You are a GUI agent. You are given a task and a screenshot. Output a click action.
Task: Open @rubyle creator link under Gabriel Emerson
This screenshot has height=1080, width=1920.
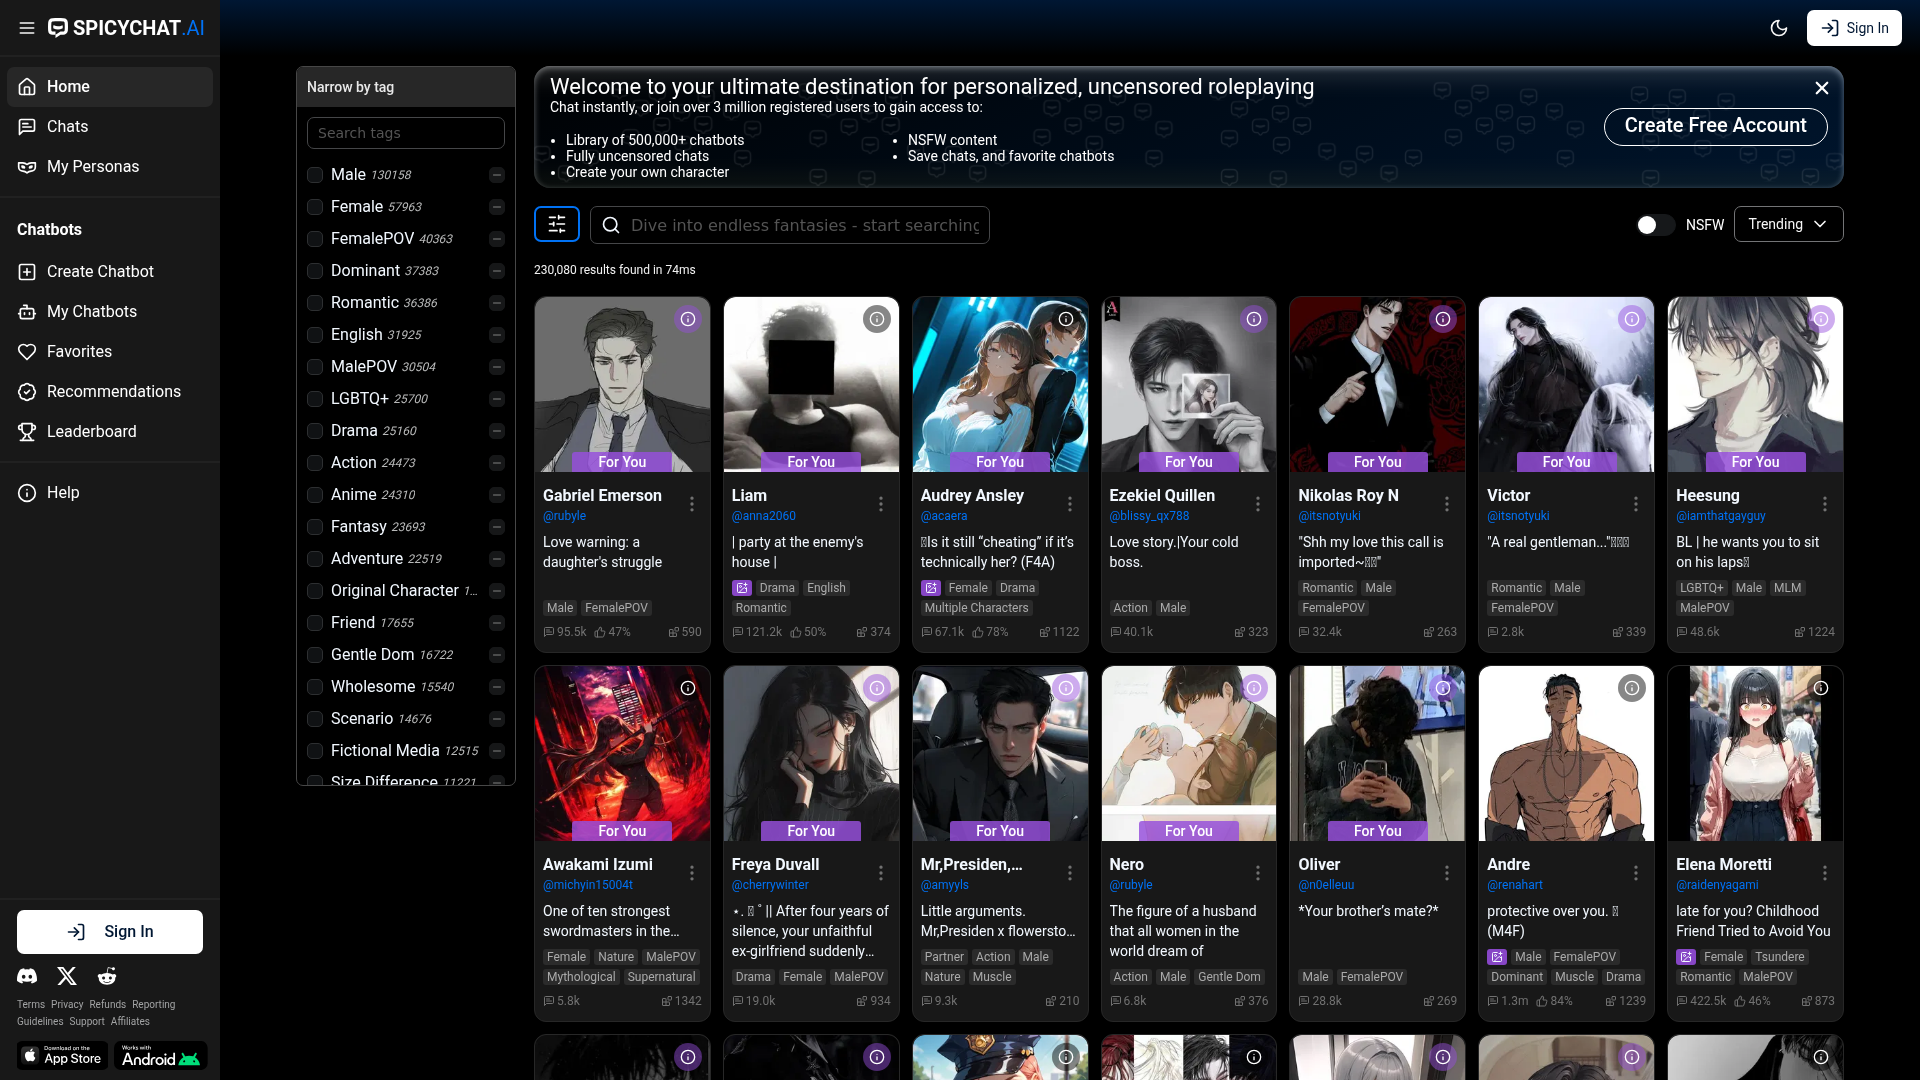pos(564,516)
